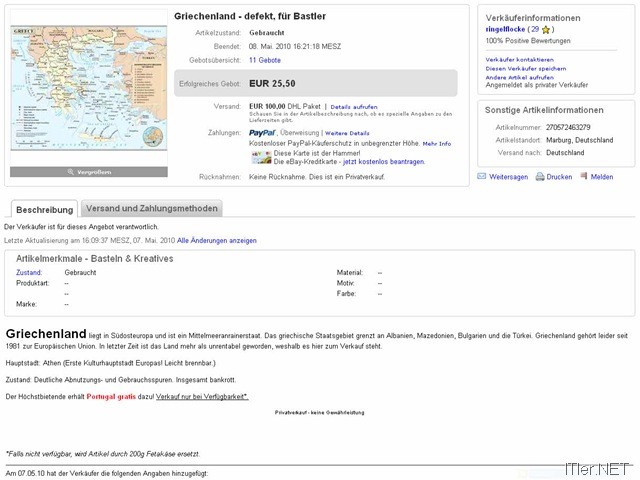Screen dimensions: 640x480
Task: Open the Greece map thumbnail image
Action: coord(89,88)
